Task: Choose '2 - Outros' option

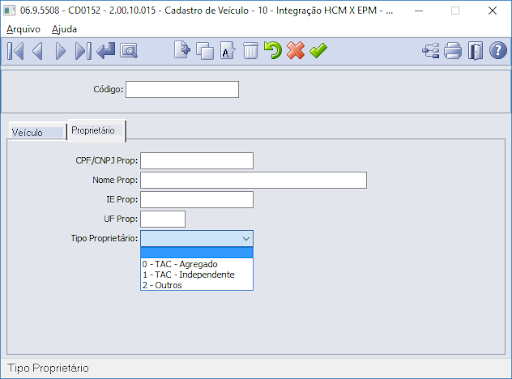Action: point(197,285)
